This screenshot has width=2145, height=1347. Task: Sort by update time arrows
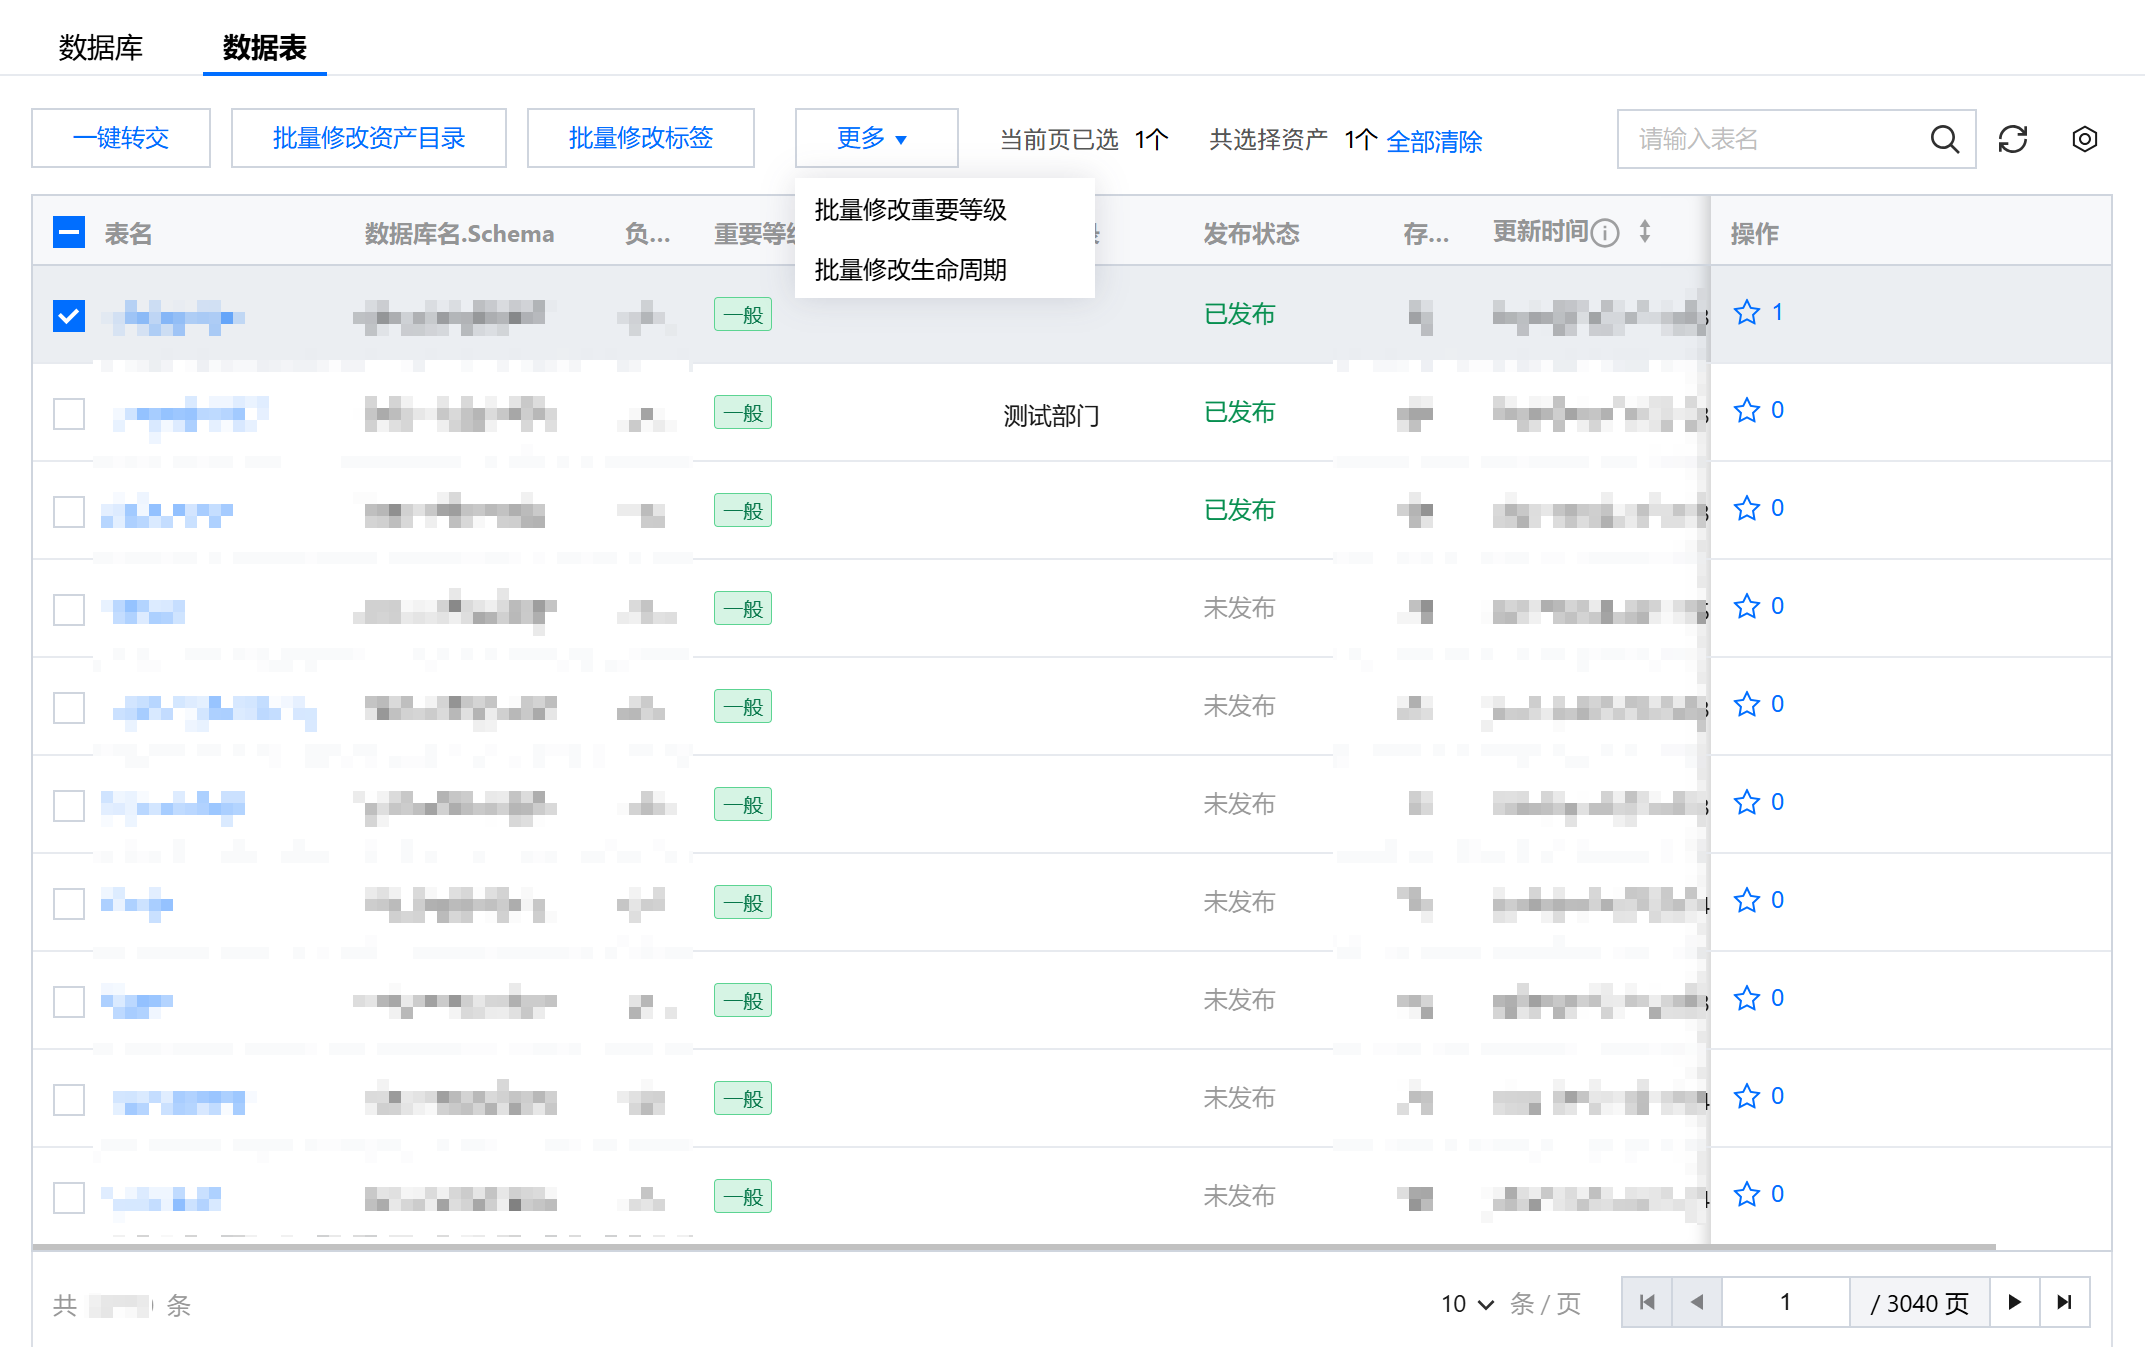(1645, 232)
